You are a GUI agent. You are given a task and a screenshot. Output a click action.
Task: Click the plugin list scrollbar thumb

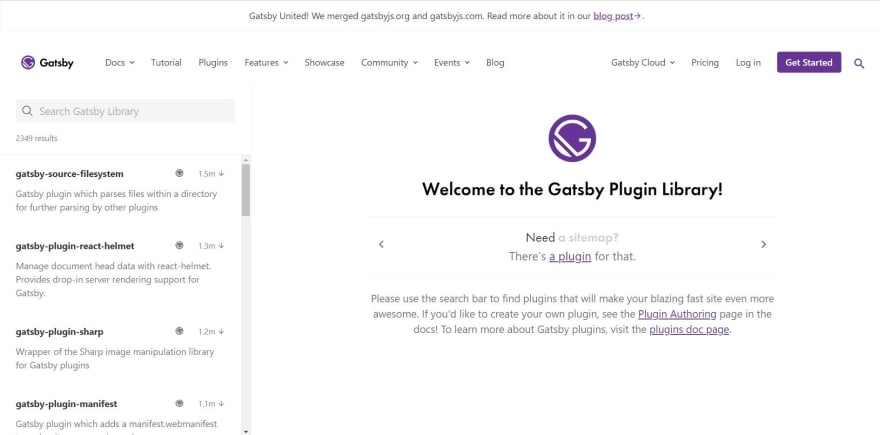(246, 190)
